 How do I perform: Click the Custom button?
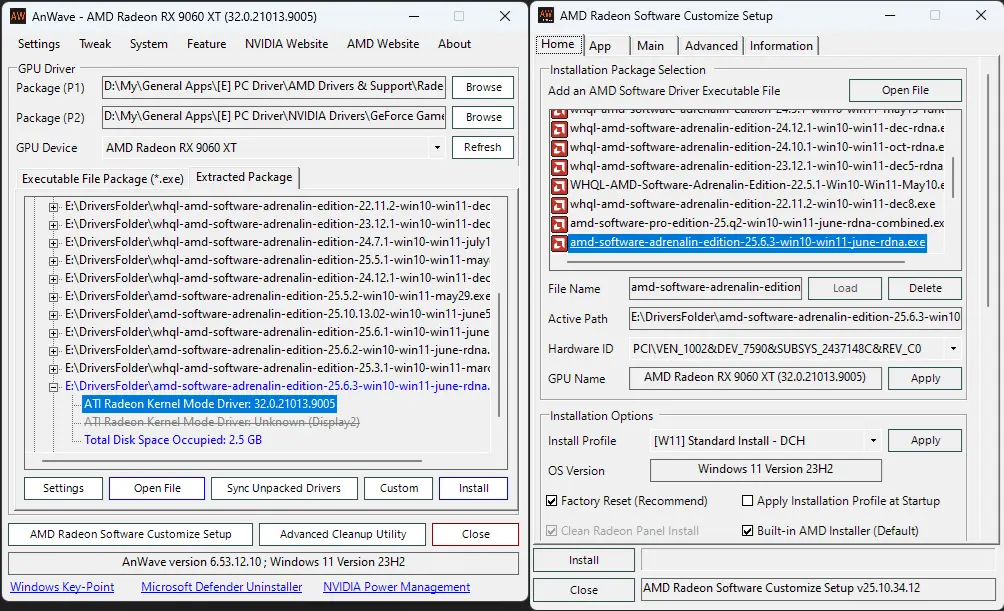coord(398,488)
